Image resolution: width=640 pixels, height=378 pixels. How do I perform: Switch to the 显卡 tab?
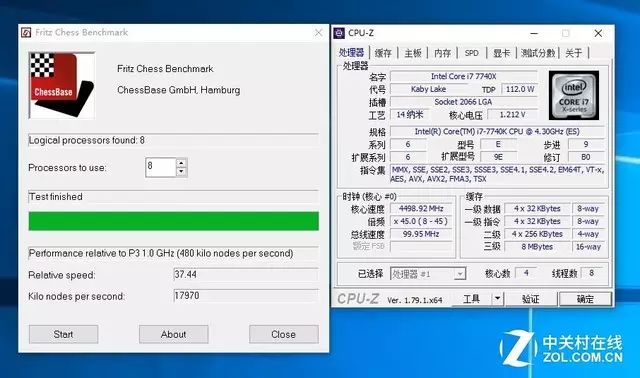point(501,53)
